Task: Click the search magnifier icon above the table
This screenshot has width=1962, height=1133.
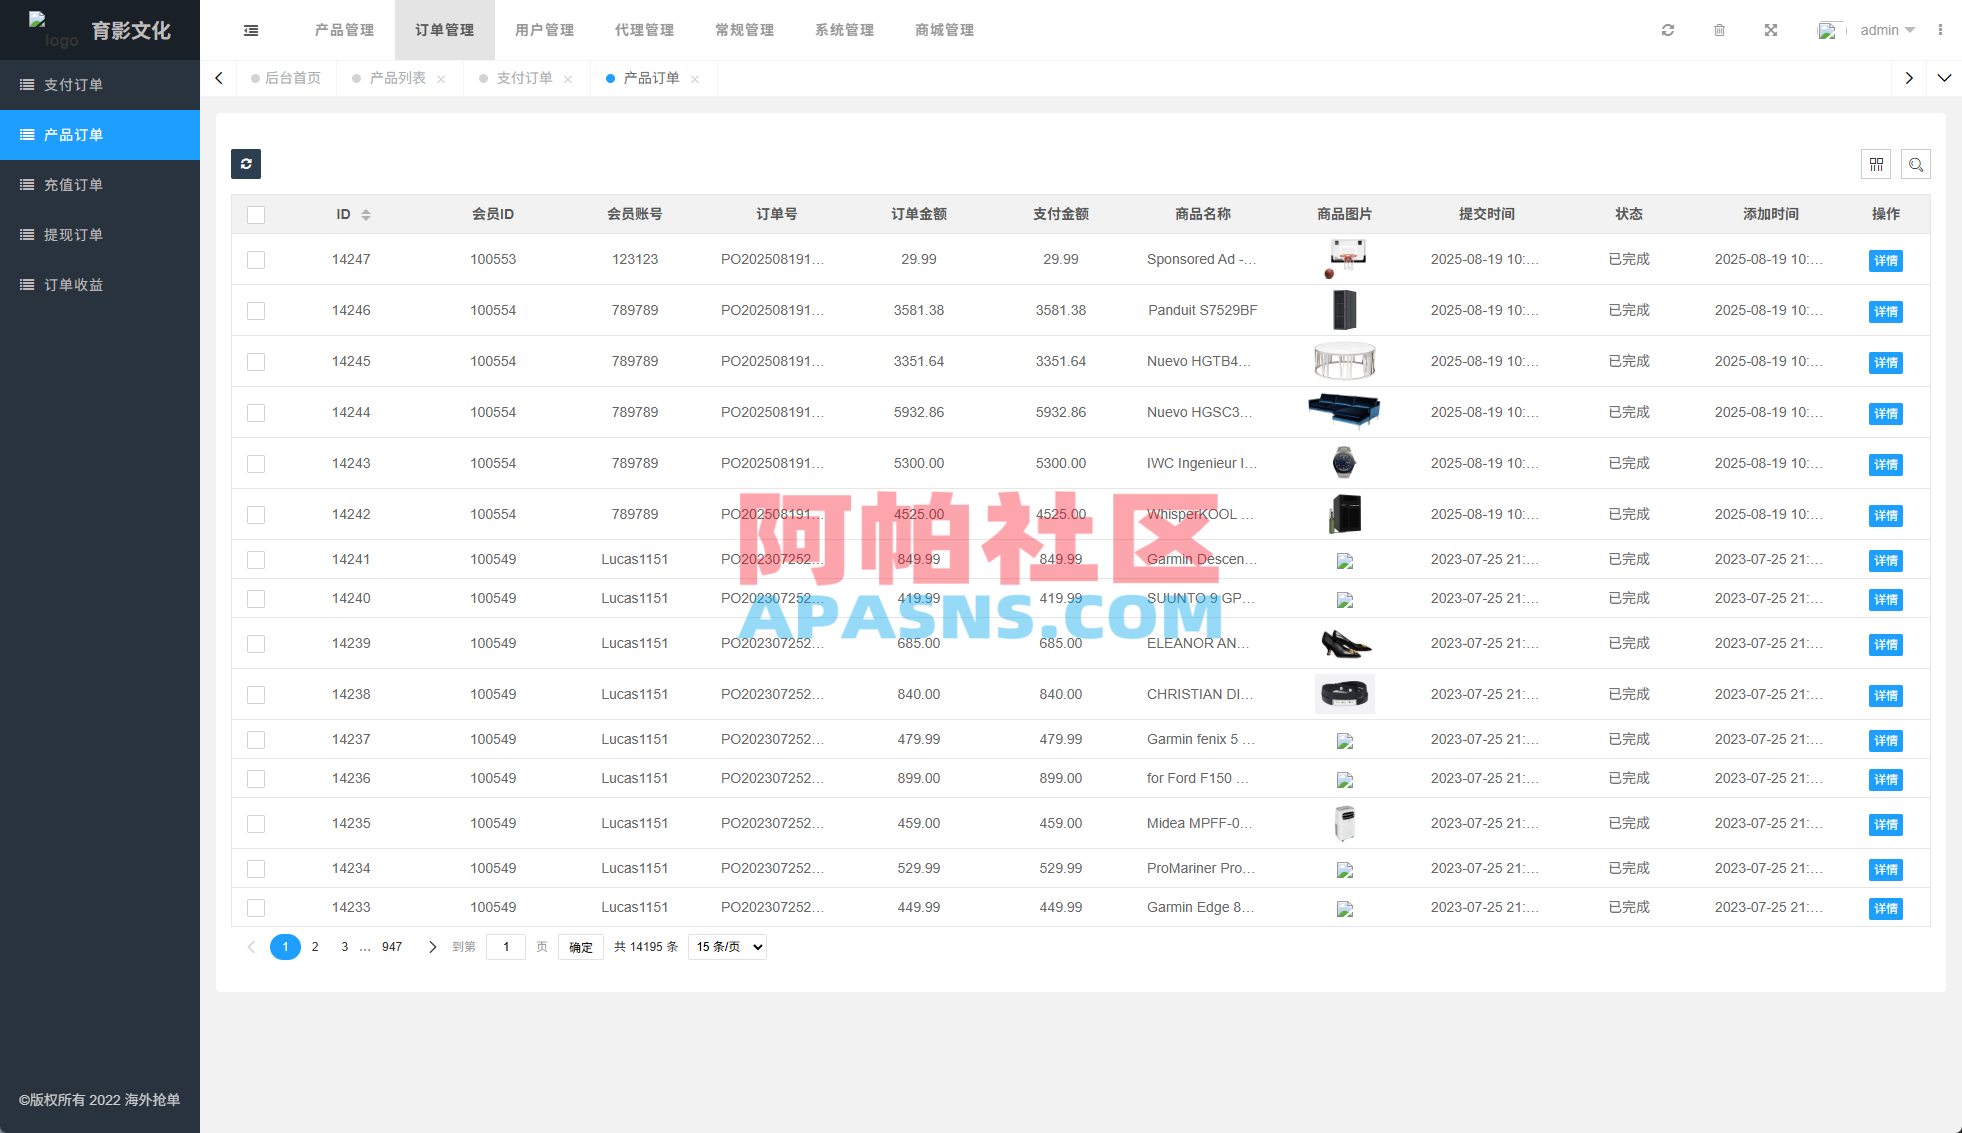Action: pos(1916,164)
